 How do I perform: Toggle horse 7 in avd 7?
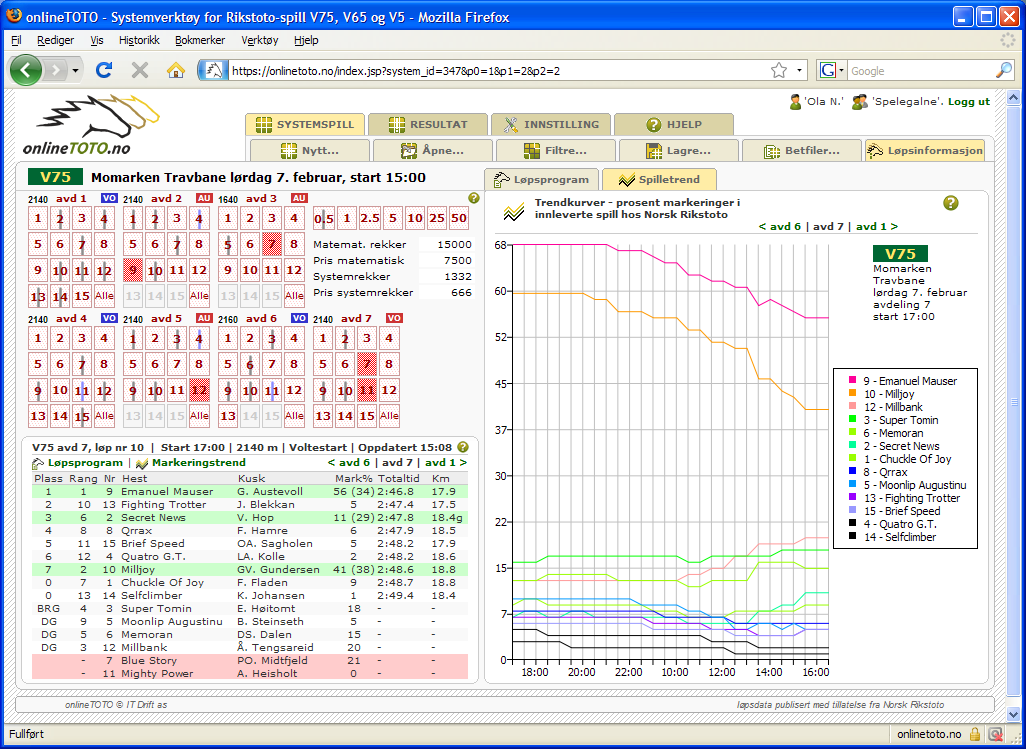(x=367, y=365)
